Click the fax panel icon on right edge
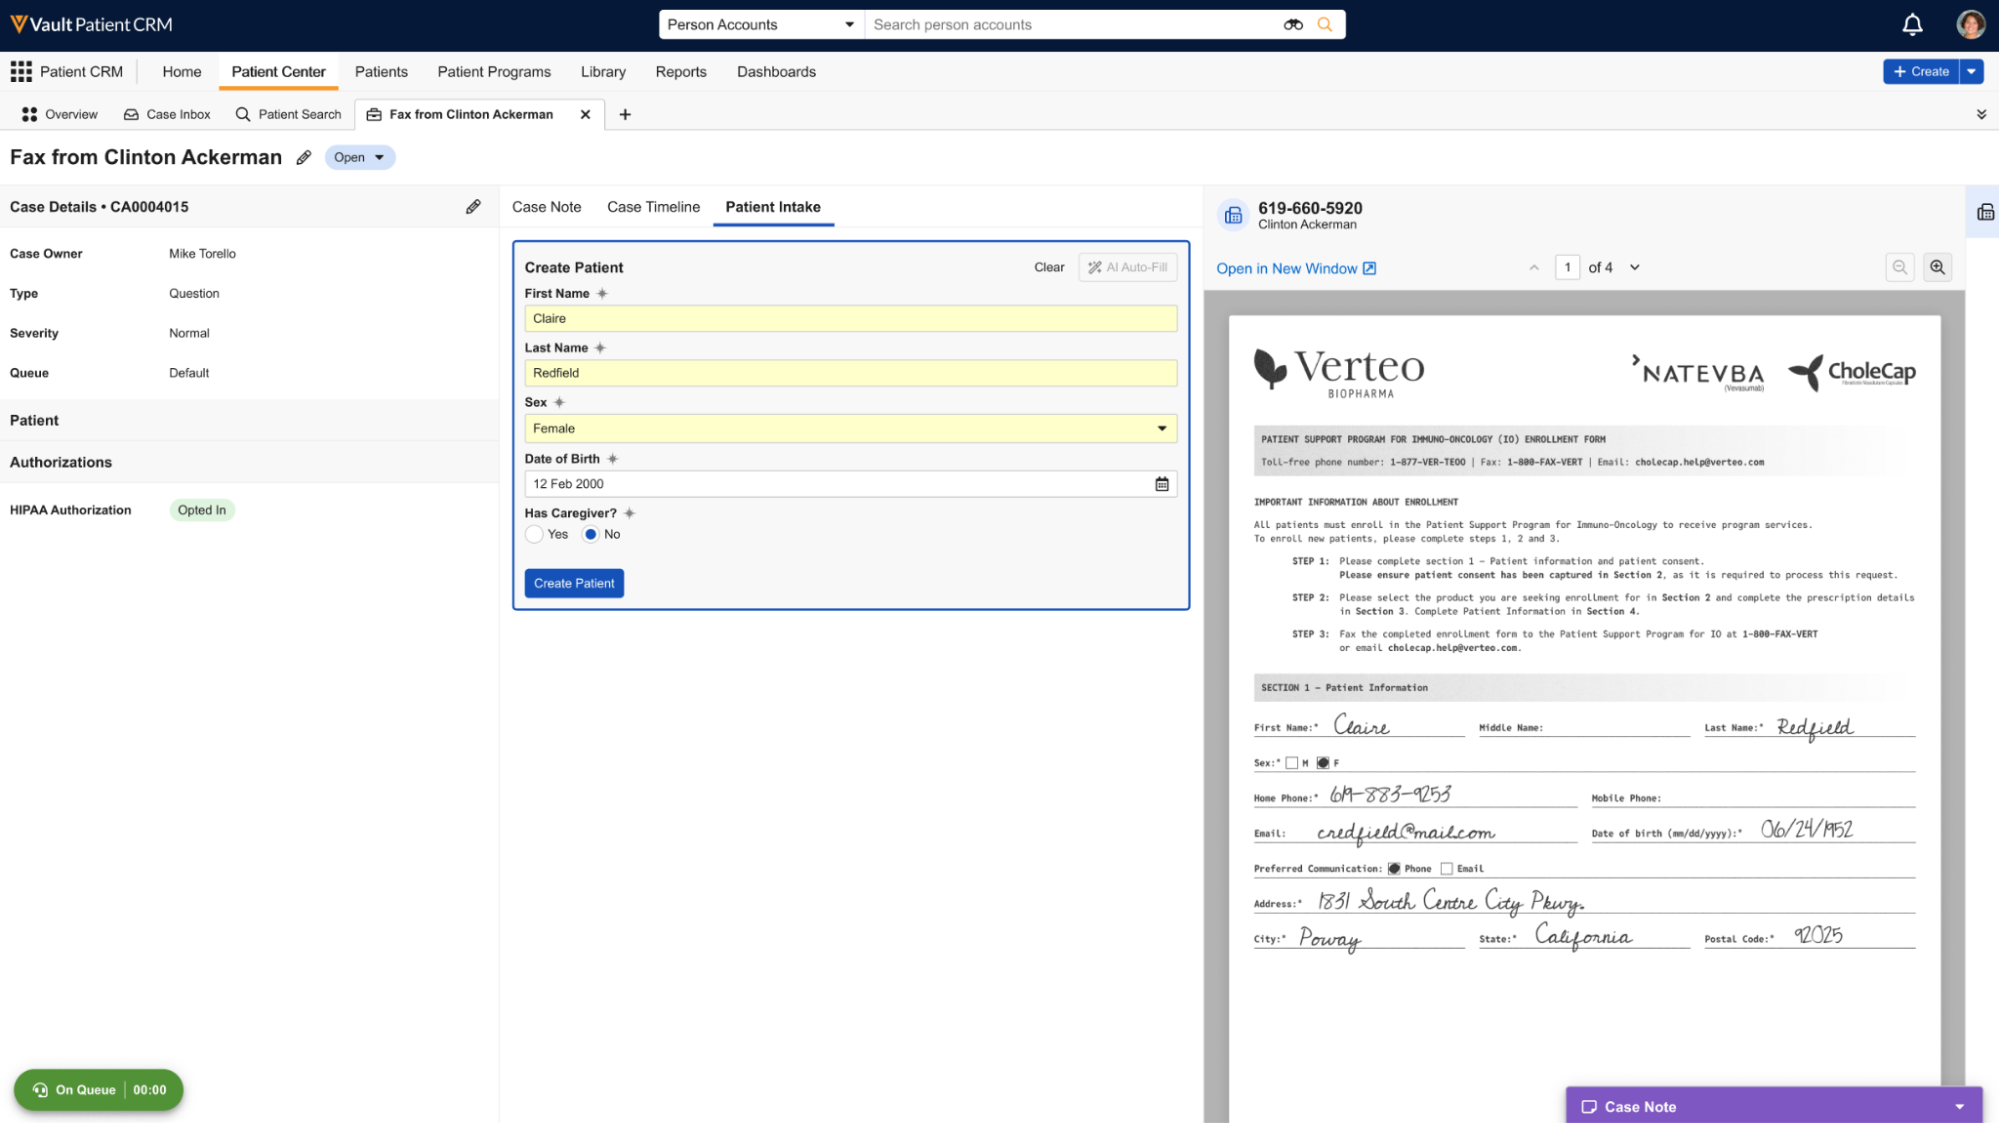This screenshot has height=1124, width=1999. tap(1985, 212)
